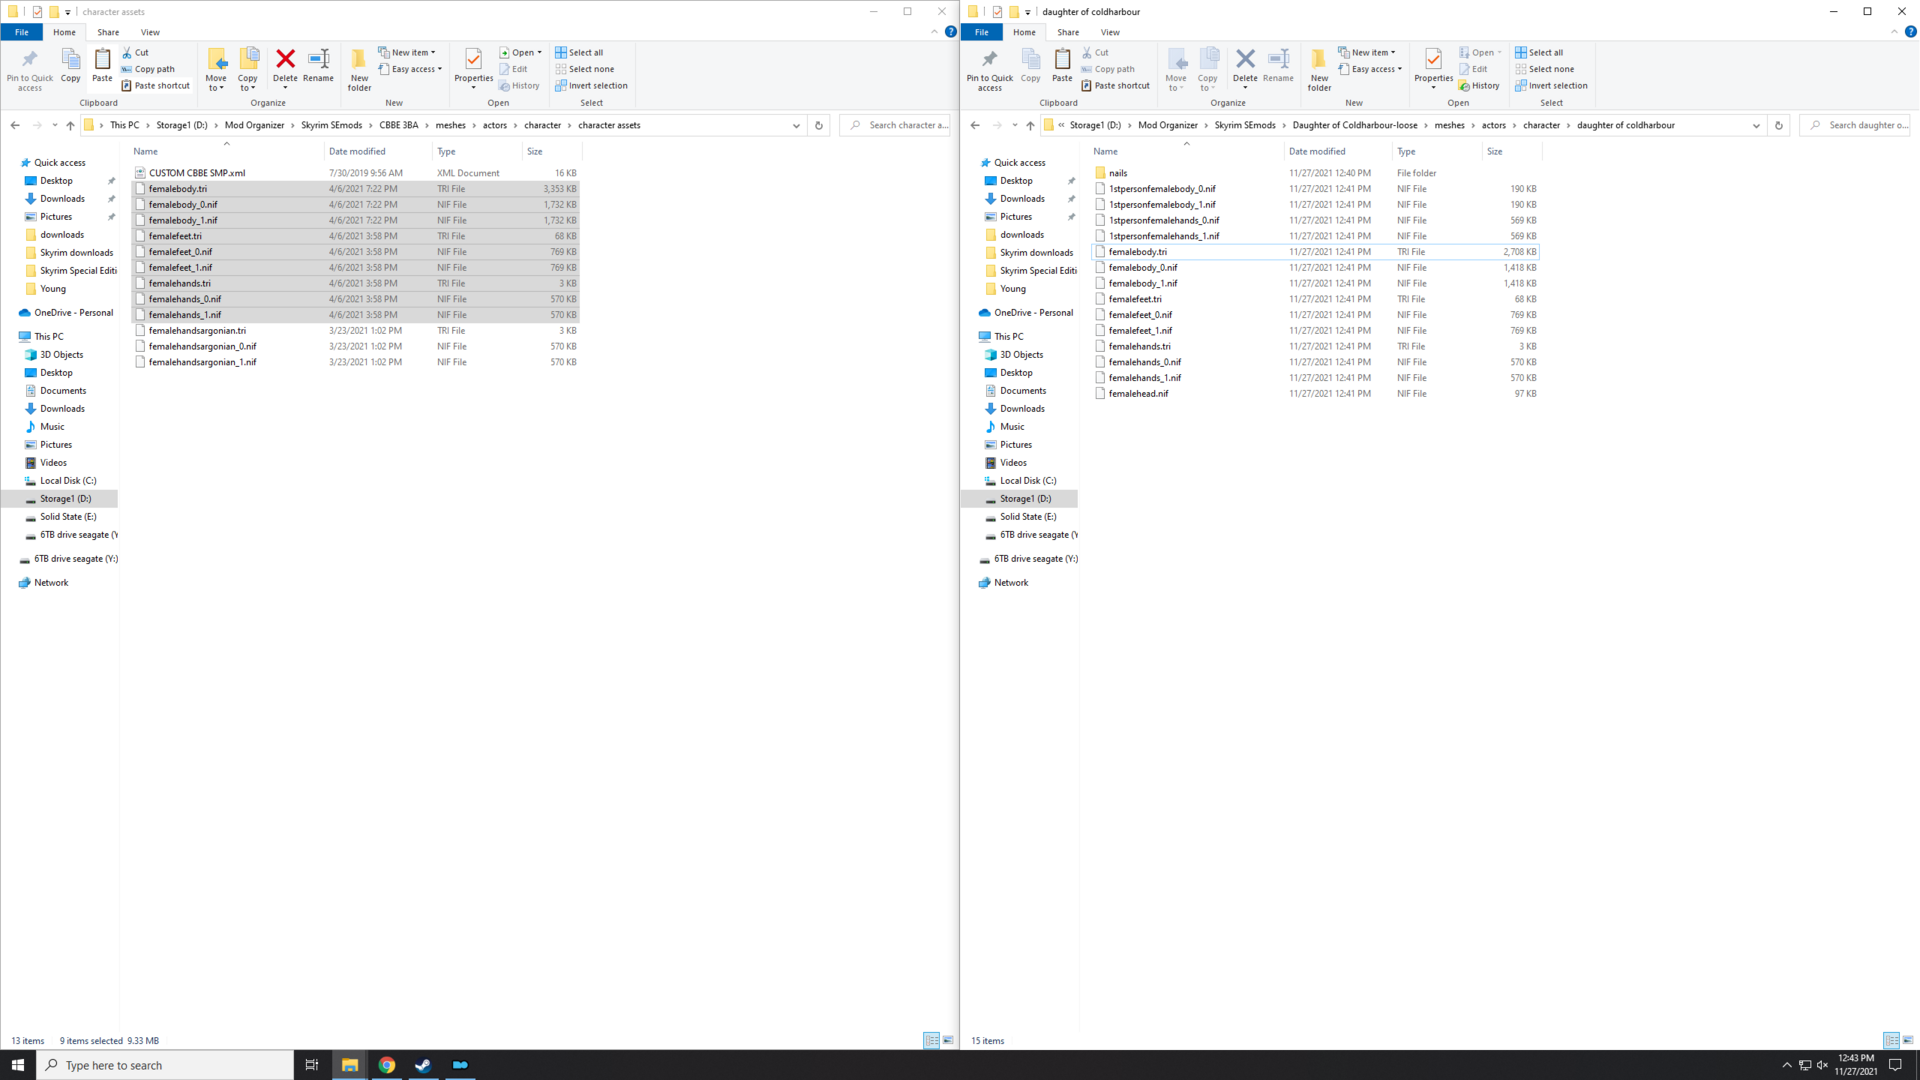Click Copy path in left window ribbon

[148, 69]
